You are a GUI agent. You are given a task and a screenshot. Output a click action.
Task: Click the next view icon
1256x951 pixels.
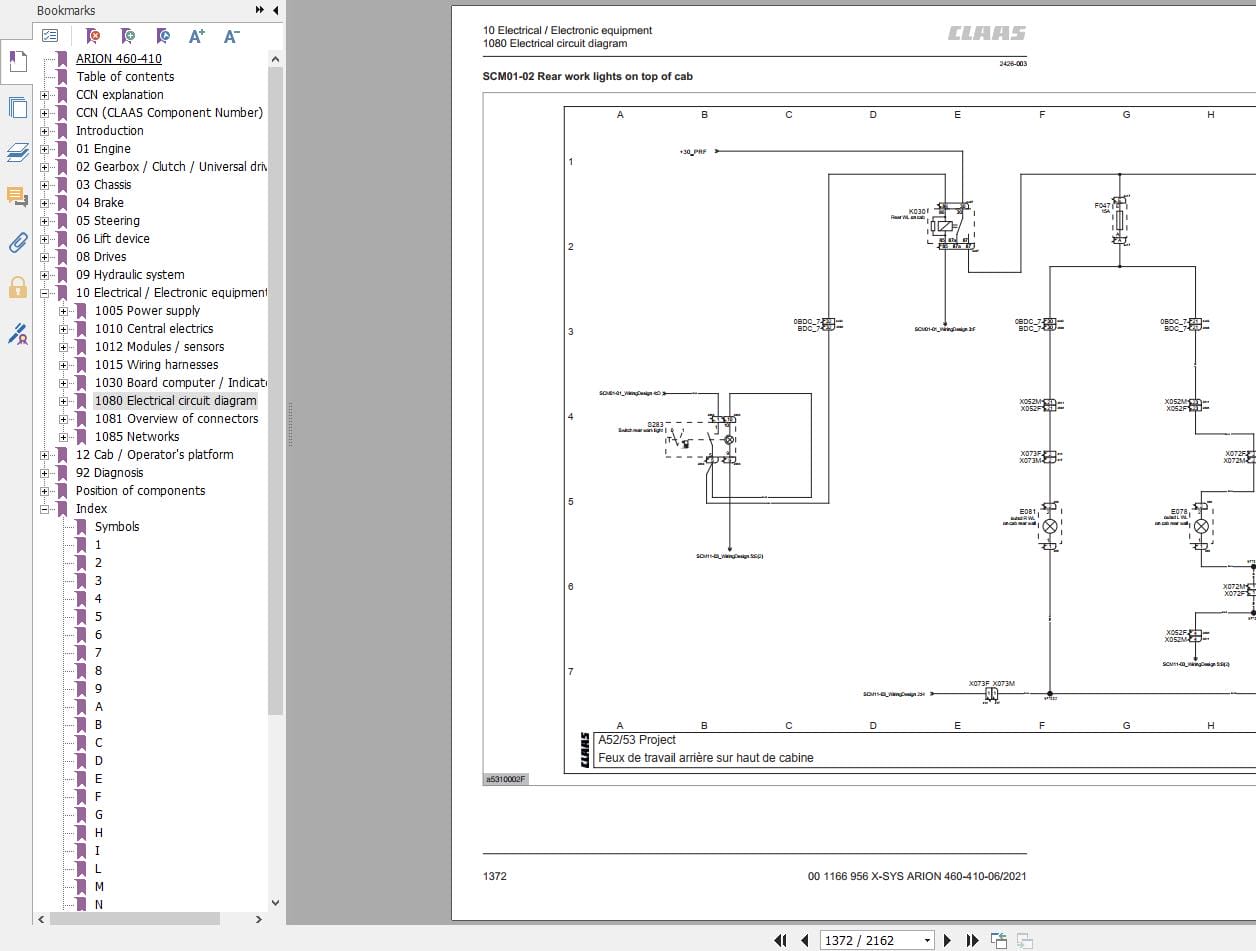click(x=1024, y=940)
